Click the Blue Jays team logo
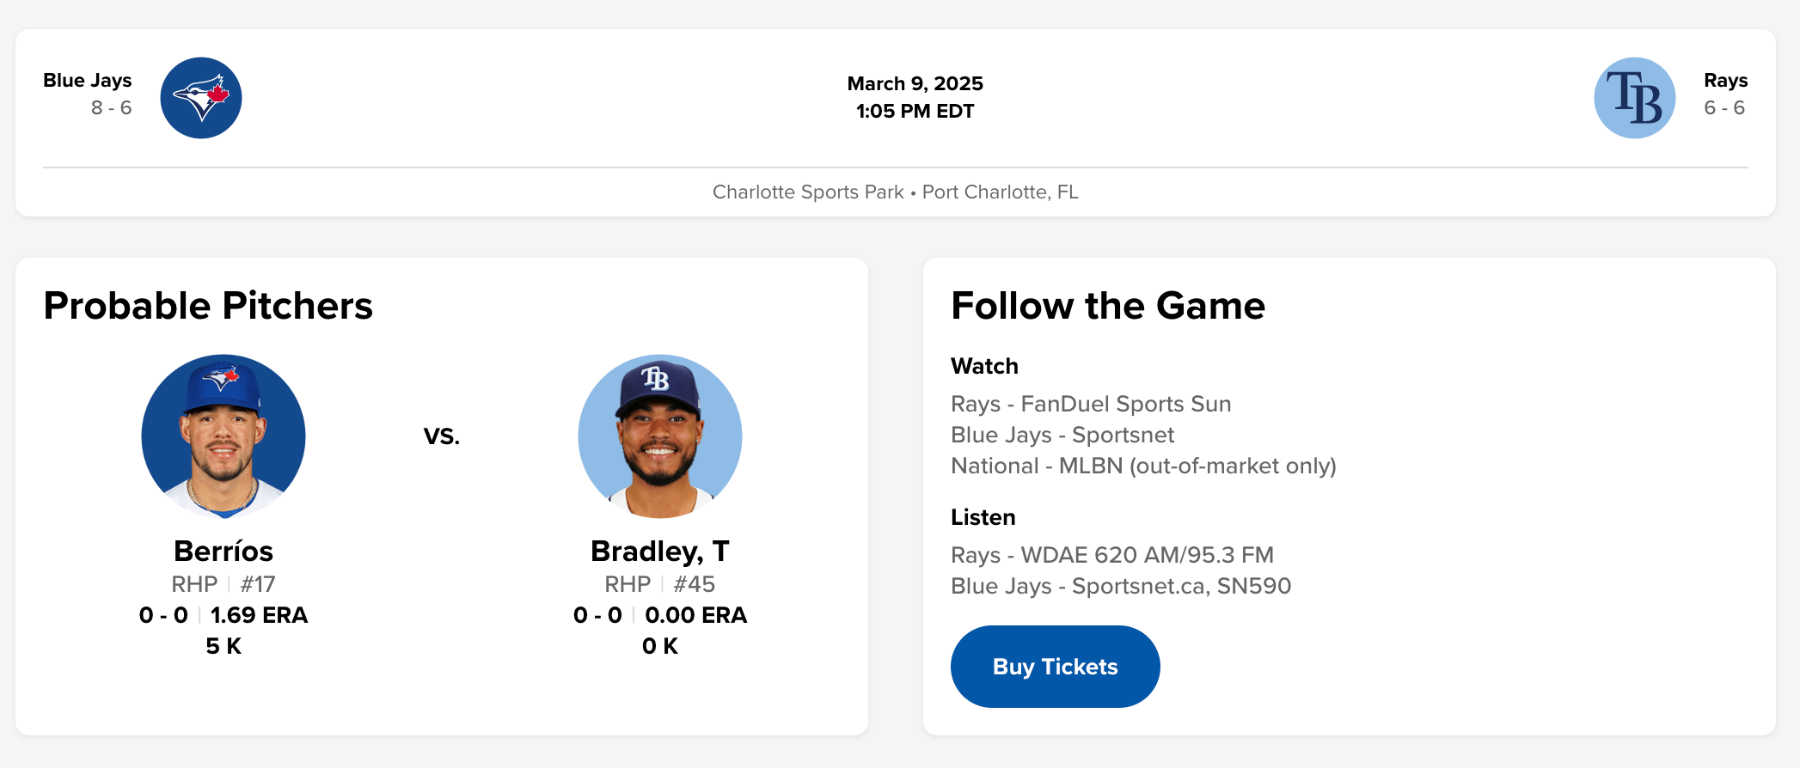 tap(201, 98)
